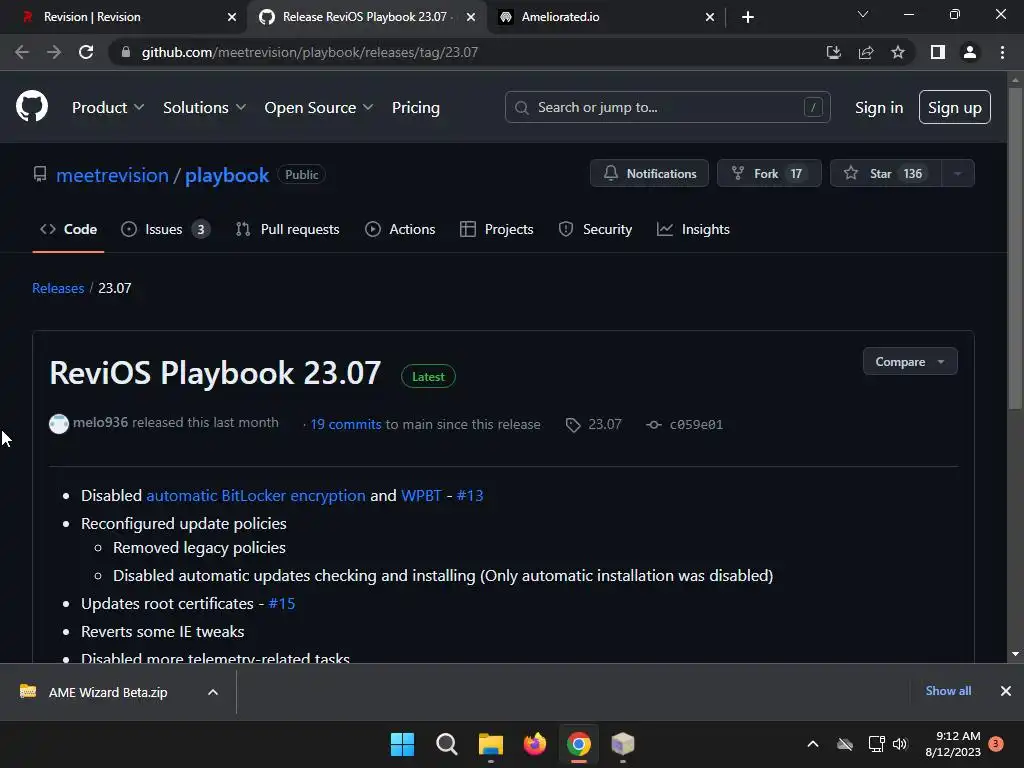Click the 23.07 tag icon

[x=573, y=424]
